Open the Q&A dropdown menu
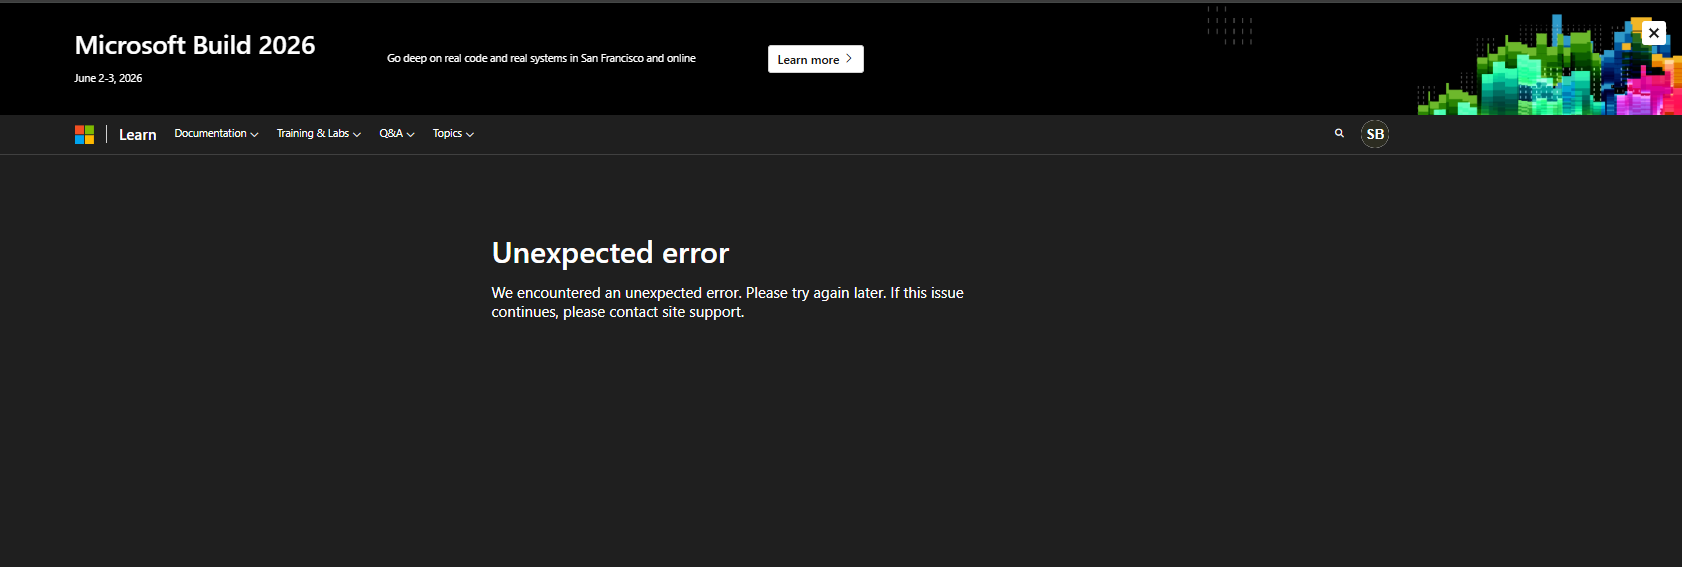Viewport: 1682px width, 567px height. [x=397, y=134]
